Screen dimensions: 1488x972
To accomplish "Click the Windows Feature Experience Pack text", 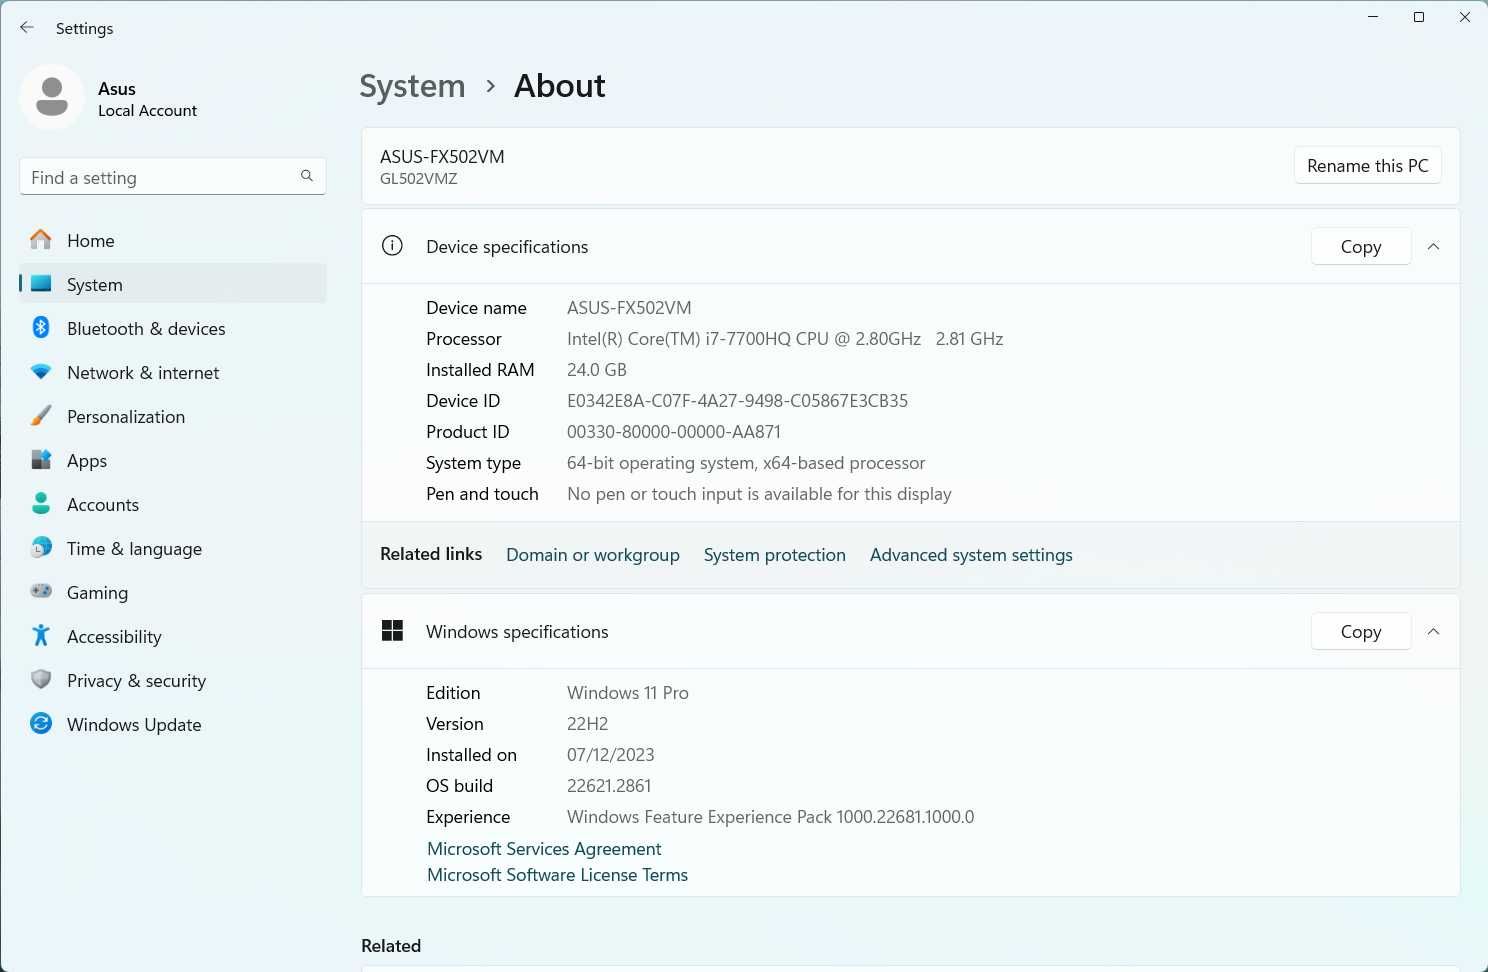I will click(770, 816).
